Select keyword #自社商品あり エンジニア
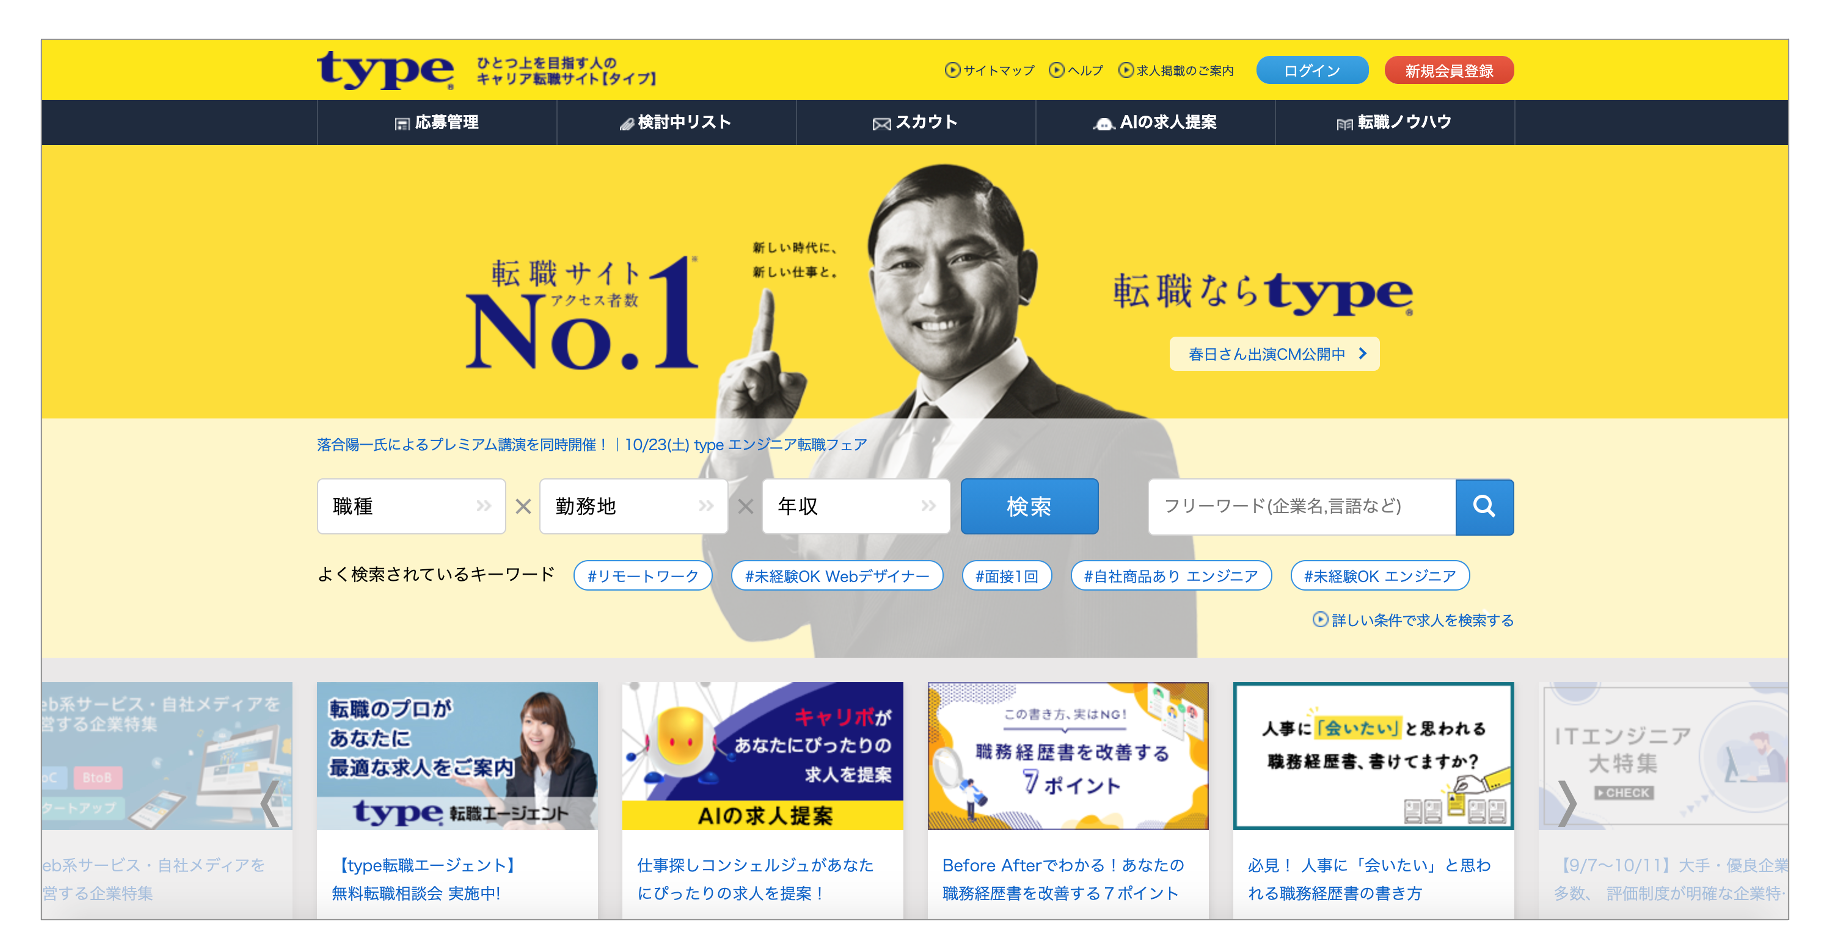The image size is (1828, 952). coord(1171,576)
